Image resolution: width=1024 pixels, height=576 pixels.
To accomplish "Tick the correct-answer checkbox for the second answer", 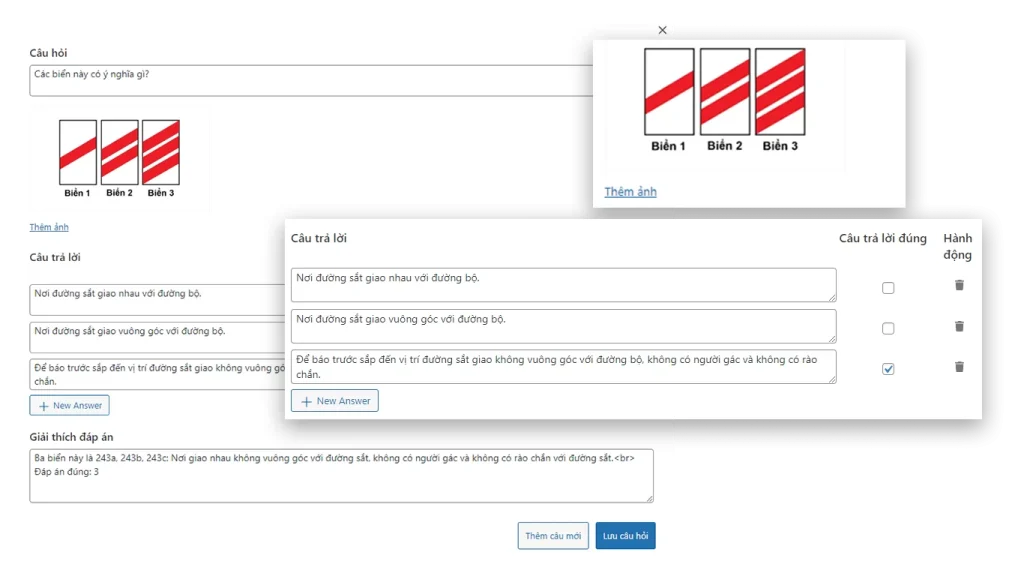I will [888, 329].
